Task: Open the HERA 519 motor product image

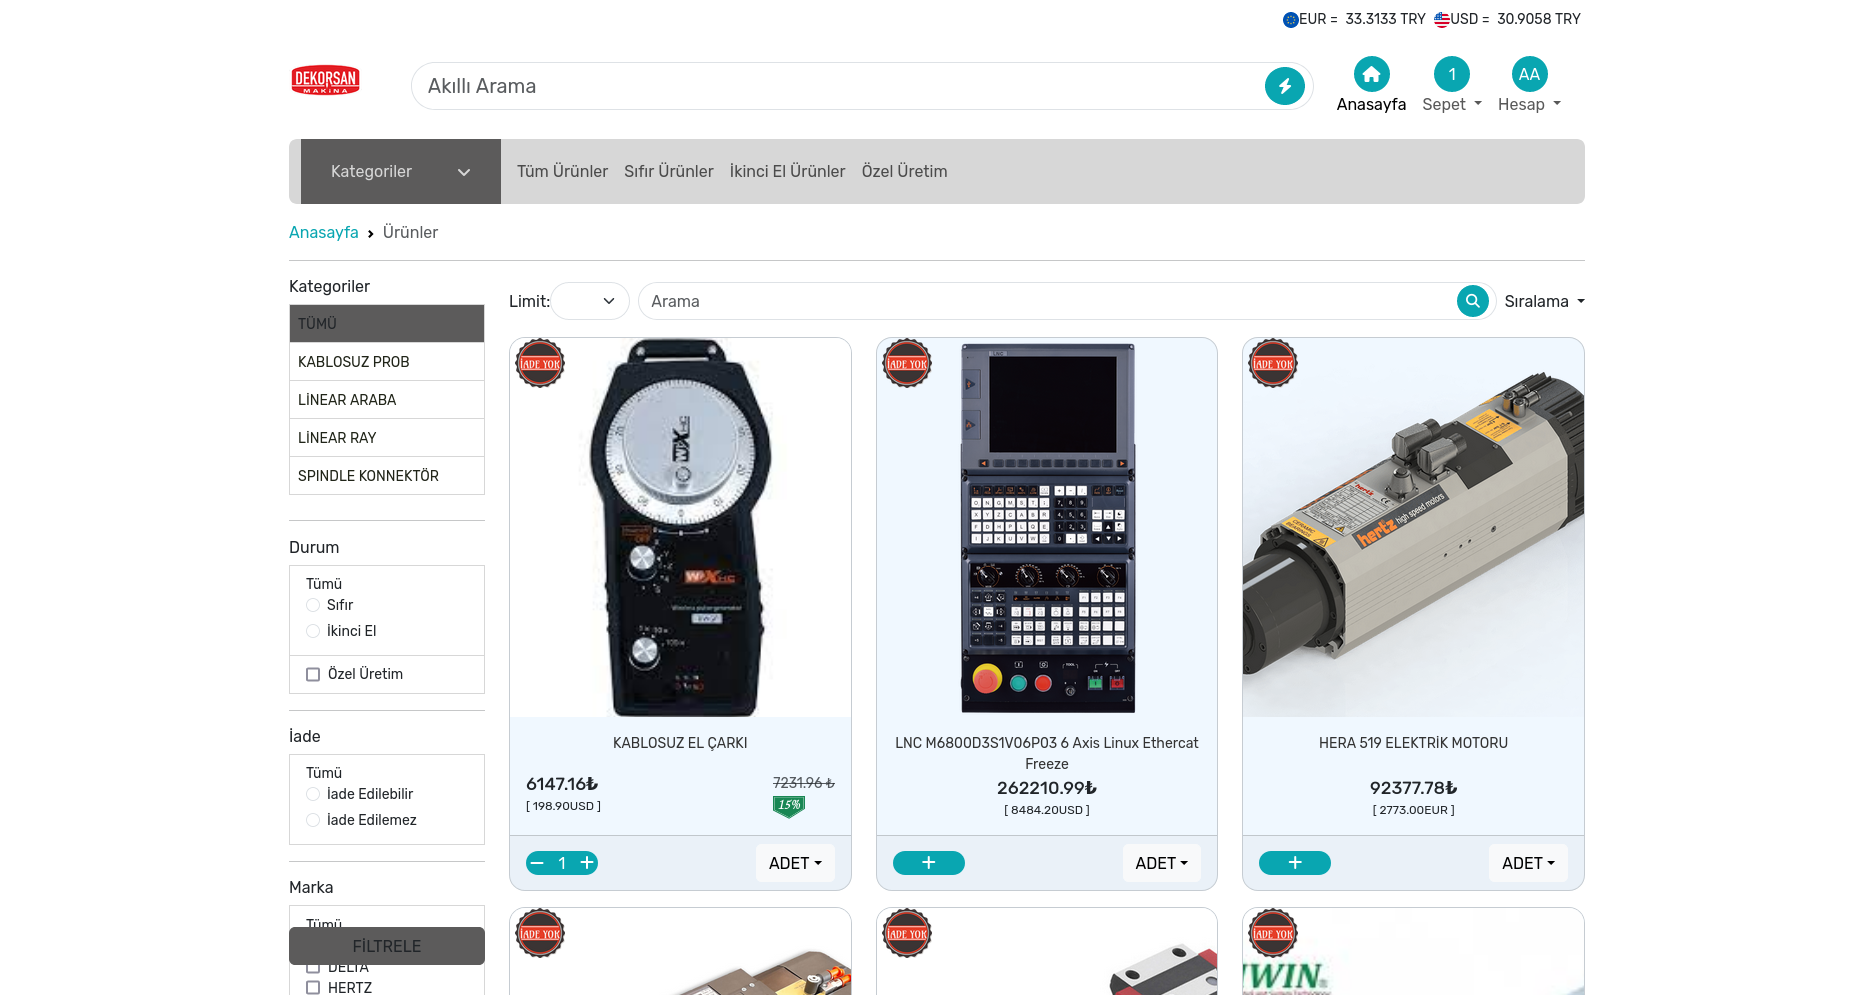Action: [x=1413, y=528]
